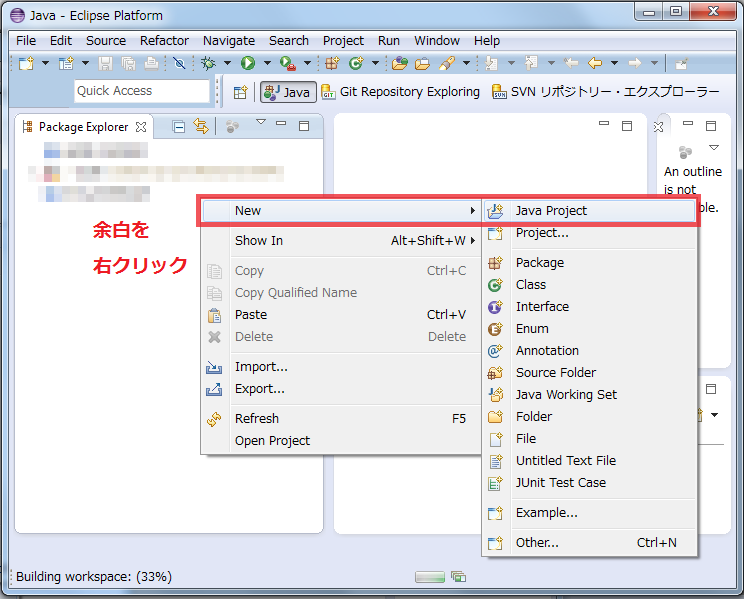Open dropdown arrow next to Search icon
This screenshot has height=599, width=744.
click(x=466, y=63)
